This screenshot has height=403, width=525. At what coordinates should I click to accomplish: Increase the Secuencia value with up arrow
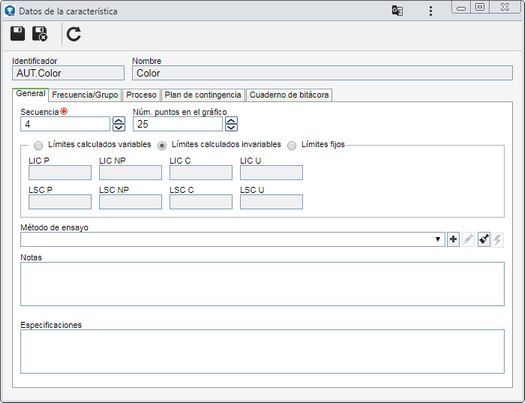[x=119, y=120]
